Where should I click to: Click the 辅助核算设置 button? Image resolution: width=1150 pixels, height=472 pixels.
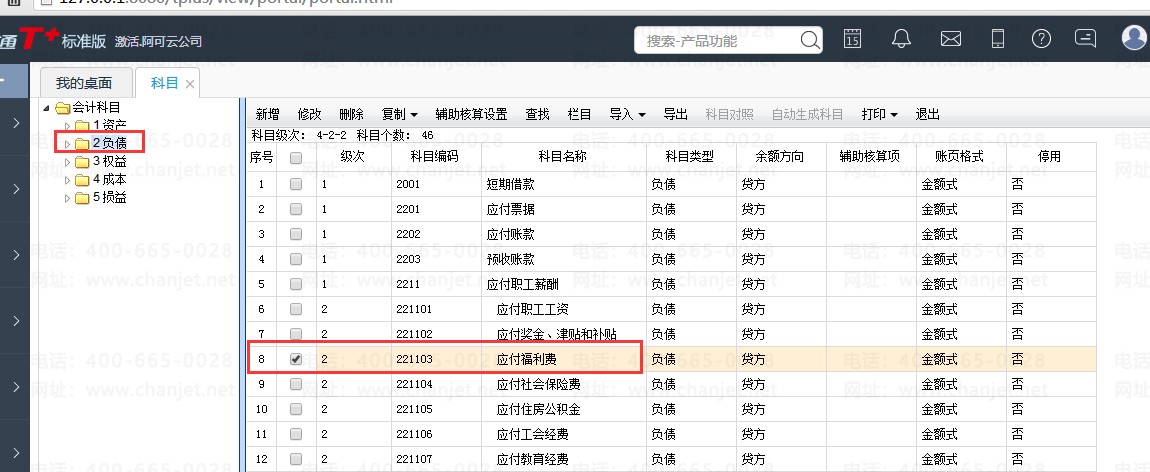471,114
